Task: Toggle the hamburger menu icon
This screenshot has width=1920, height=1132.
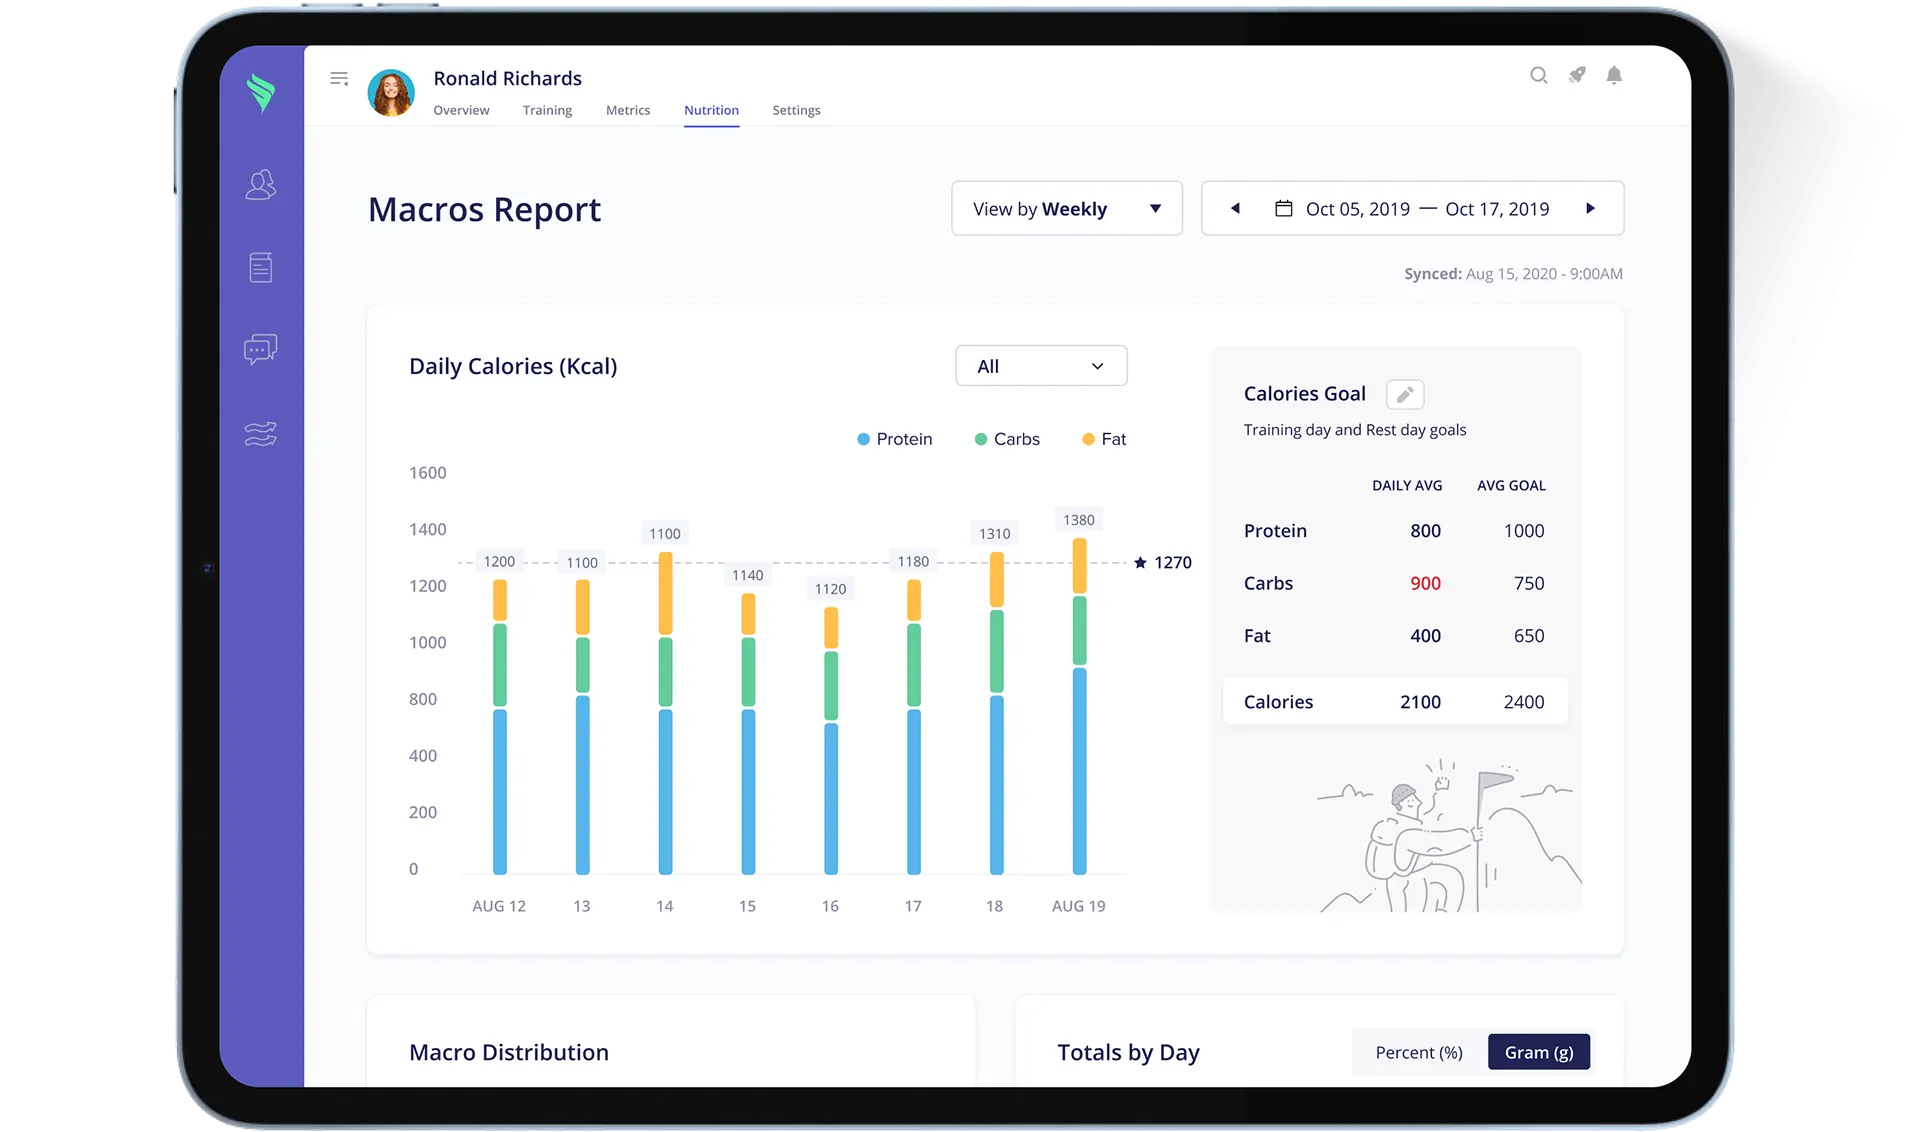Action: tap(339, 78)
